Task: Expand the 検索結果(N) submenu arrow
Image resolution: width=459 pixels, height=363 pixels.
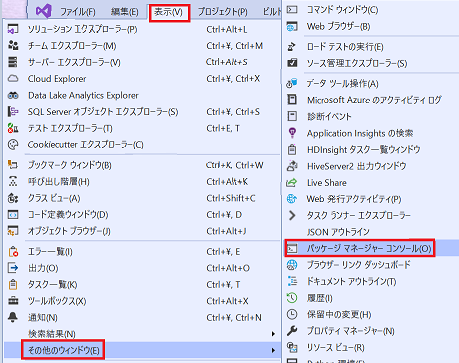Action: click(273, 334)
